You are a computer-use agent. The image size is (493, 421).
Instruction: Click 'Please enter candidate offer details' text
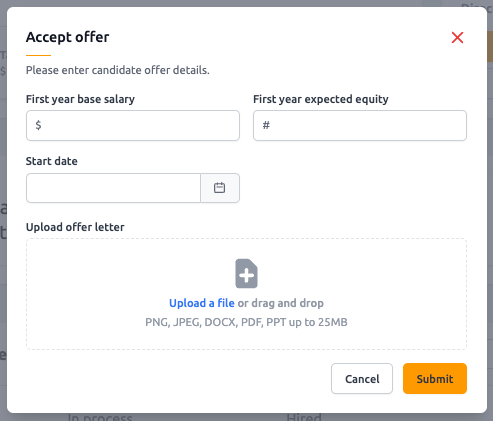tap(118, 70)
